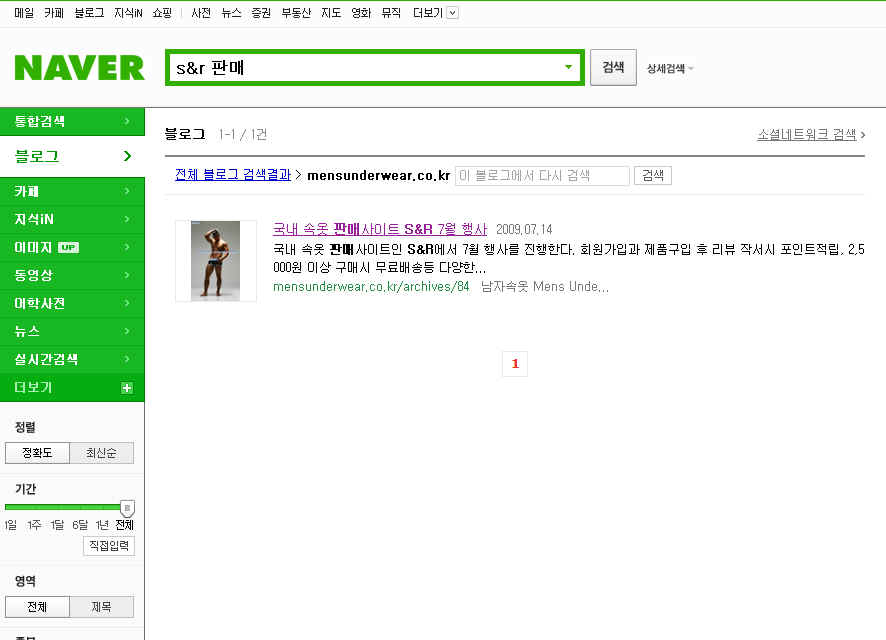Open 지식iN in the left sidebar
The height and width of the screenshot is (640, 886).
pos(34,219)
